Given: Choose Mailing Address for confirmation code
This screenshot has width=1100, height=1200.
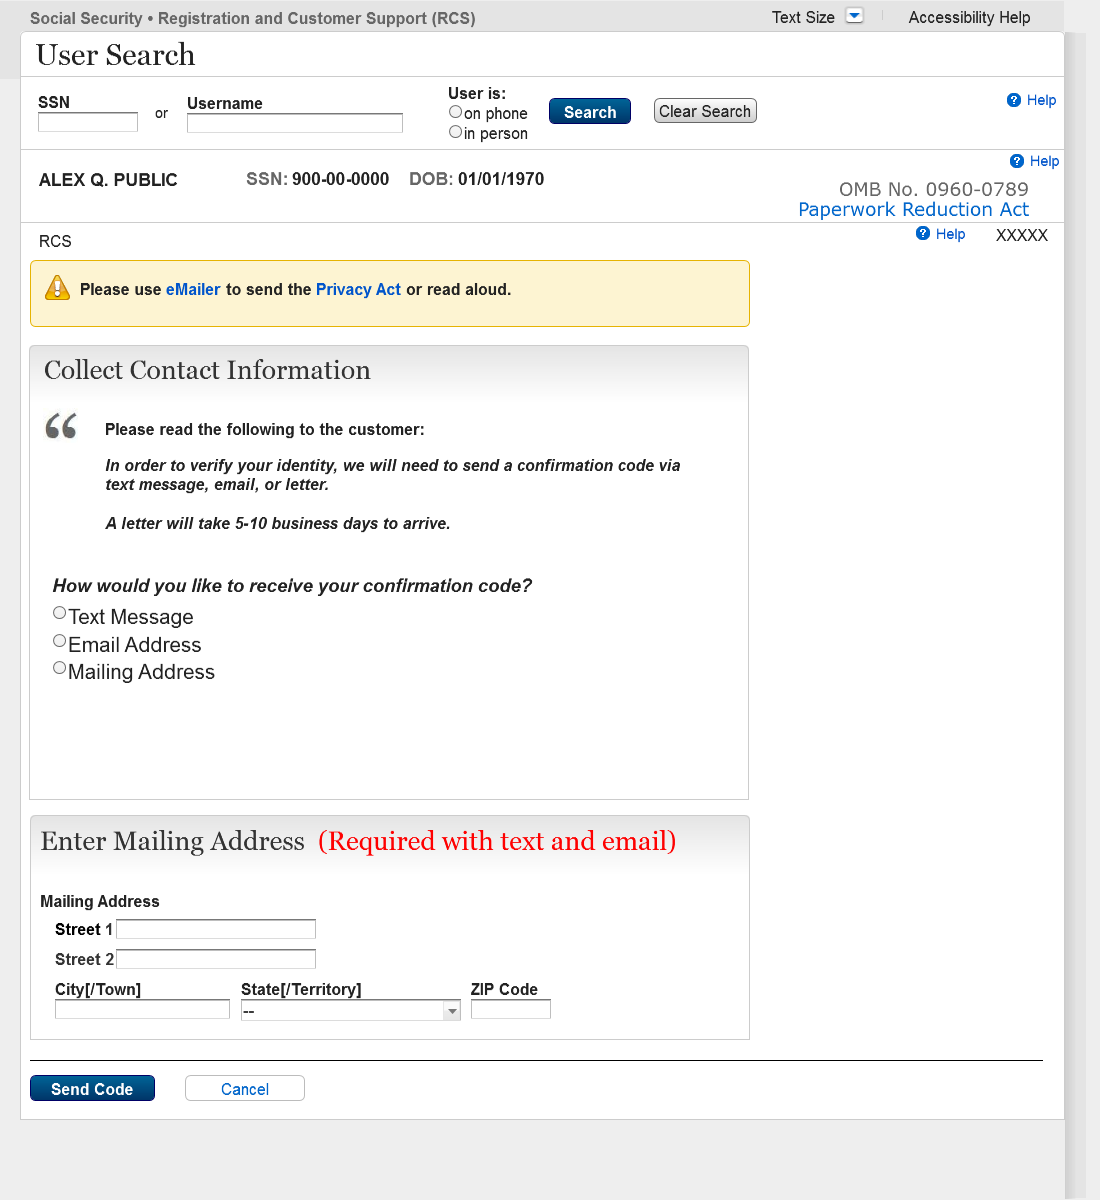Looking at the screenshot, I should tap(60, 668).
